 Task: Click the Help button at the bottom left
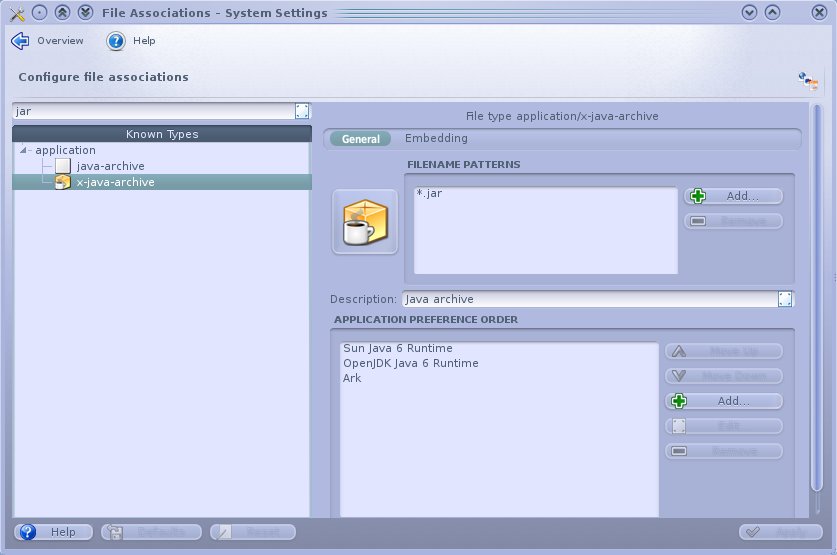point(54,532)
